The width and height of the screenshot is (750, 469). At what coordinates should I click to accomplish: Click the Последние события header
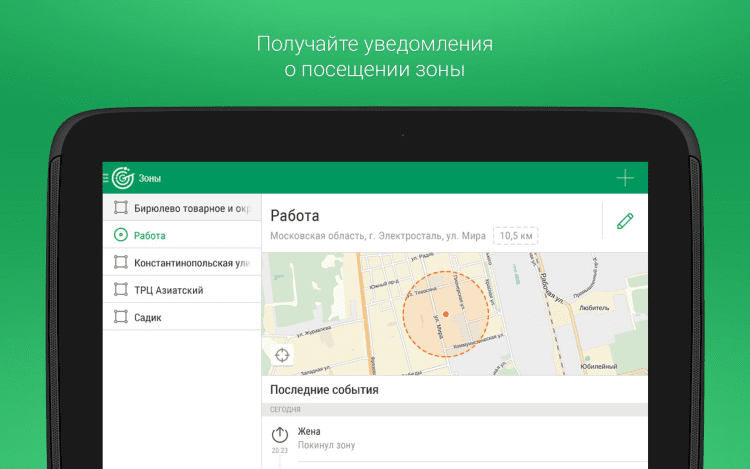tap(324, 390)
